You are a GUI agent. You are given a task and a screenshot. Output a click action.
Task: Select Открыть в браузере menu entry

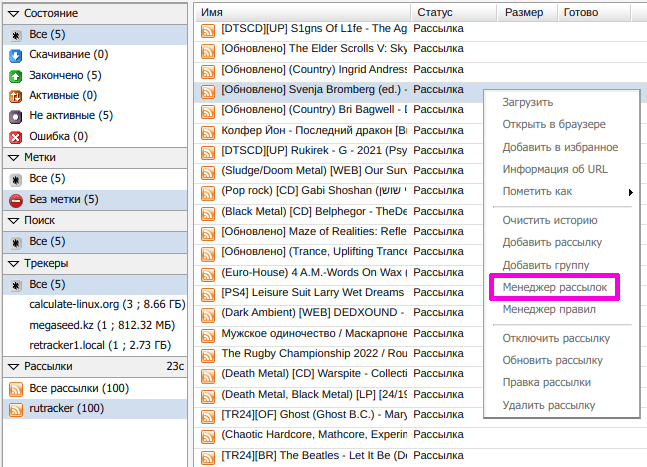point(554,124)
